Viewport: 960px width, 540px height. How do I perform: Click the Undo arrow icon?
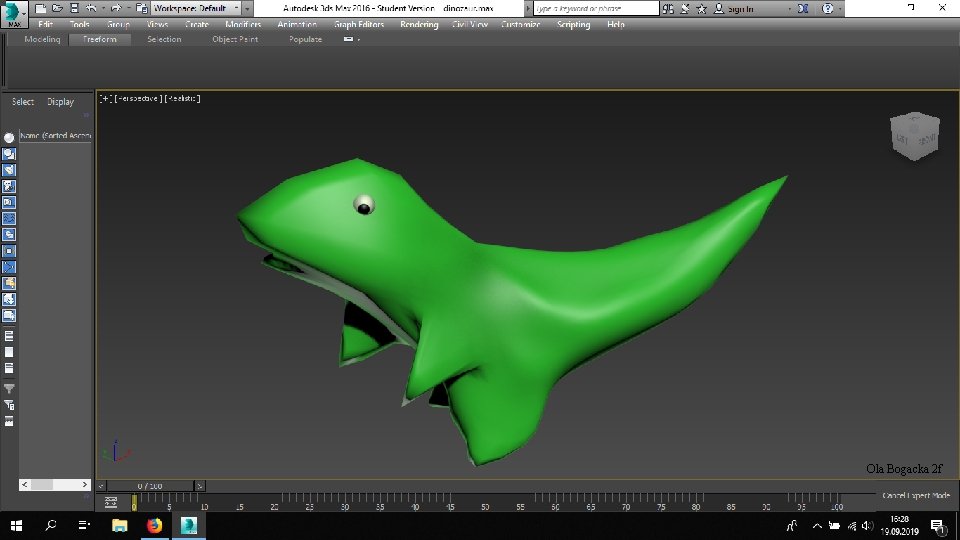90,8
